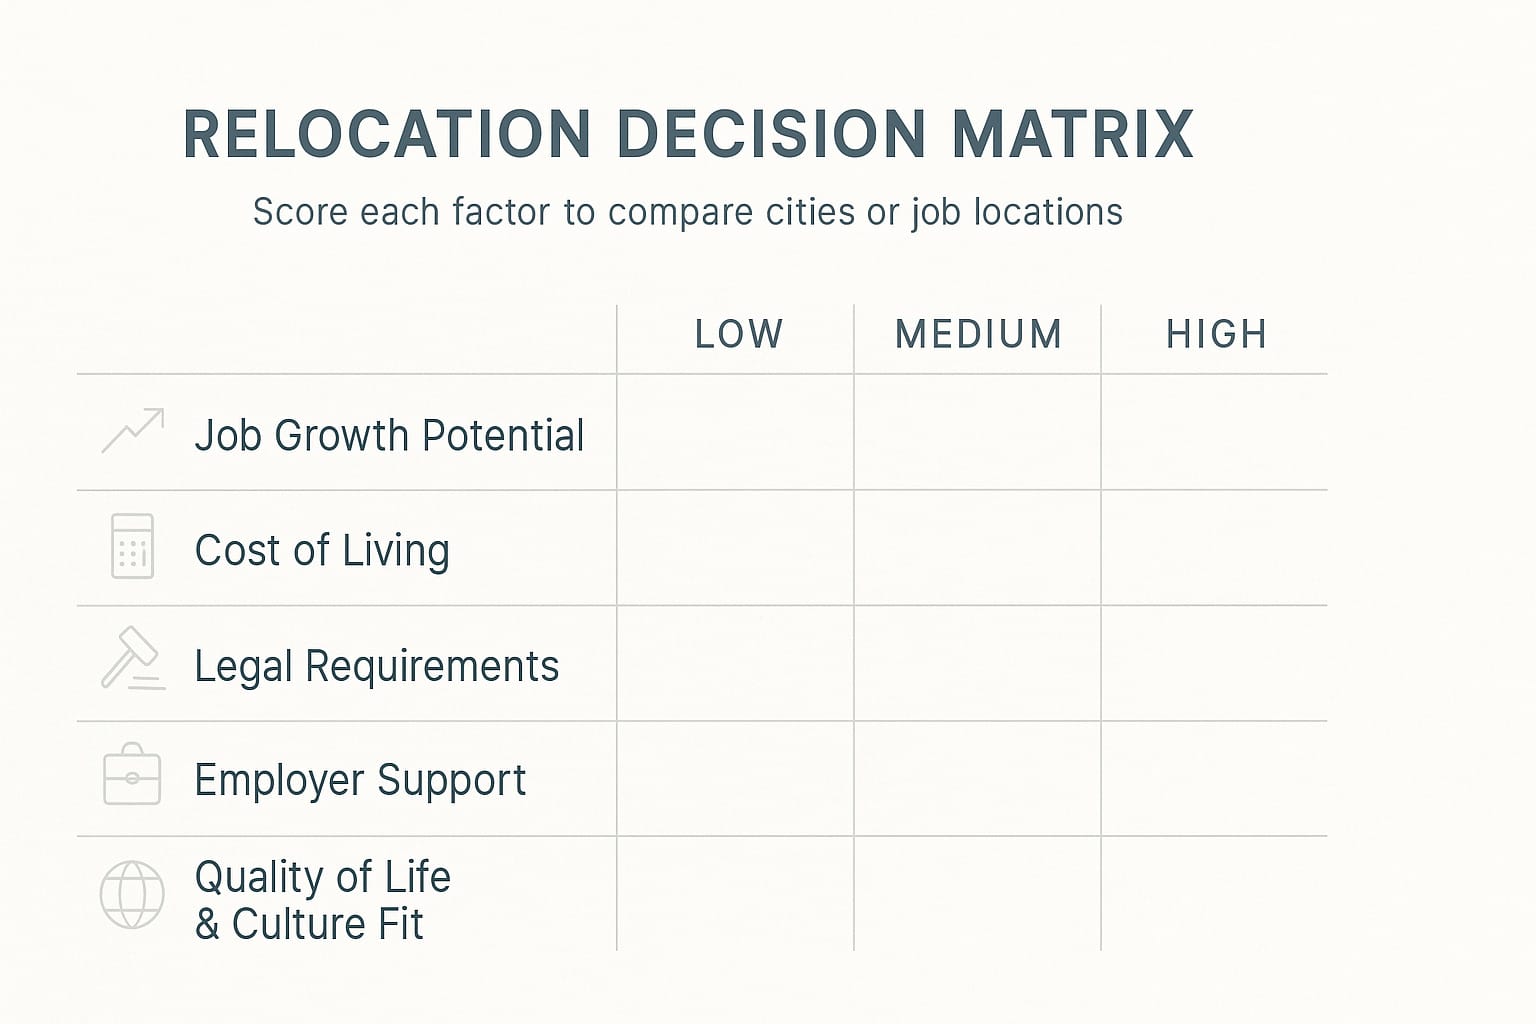The height and width of the screenshot is (1024, 1536).
Task: Click the Employer Support row label
Action: click(360, 781)
